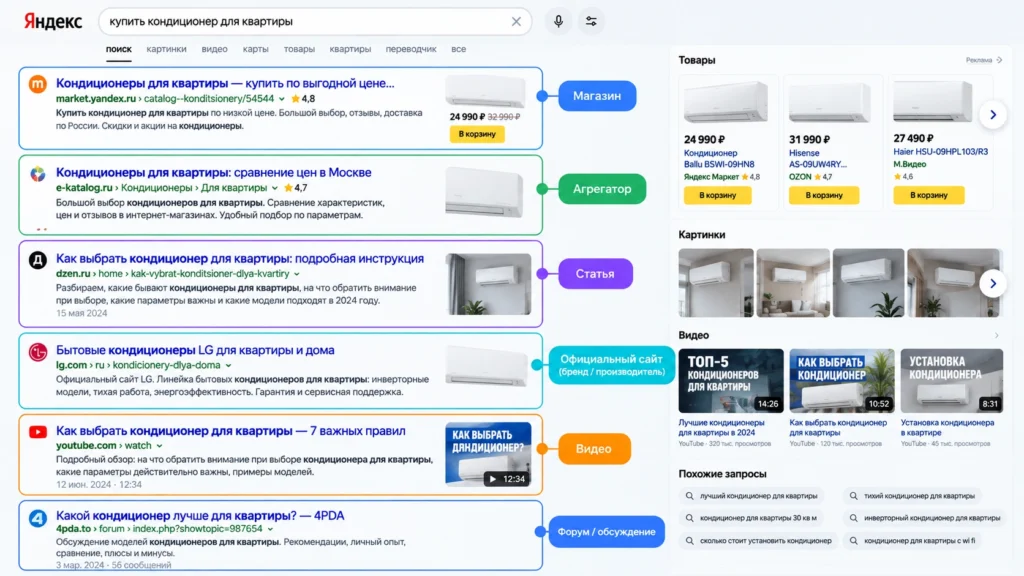This screenshot has height=576, width=1024.
Task: Click YouTube favicon icon
Action: [x=38, y=432]
